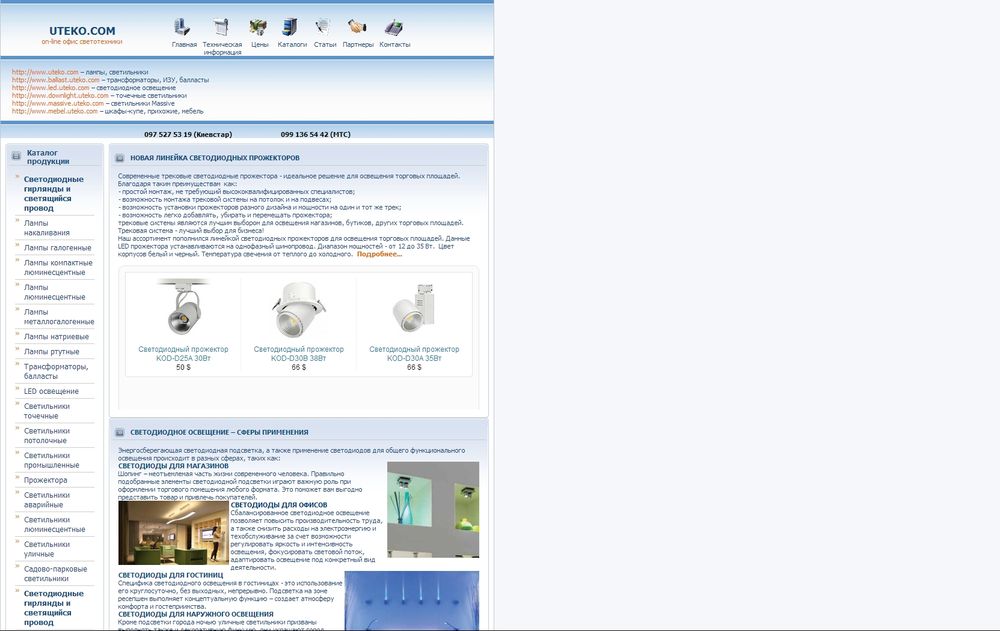This screenshot has width=1000, height=631.
Task: Open Светодиодный прожектор KOD-D25A 30Вт link
Action: (x=183, y=353)
